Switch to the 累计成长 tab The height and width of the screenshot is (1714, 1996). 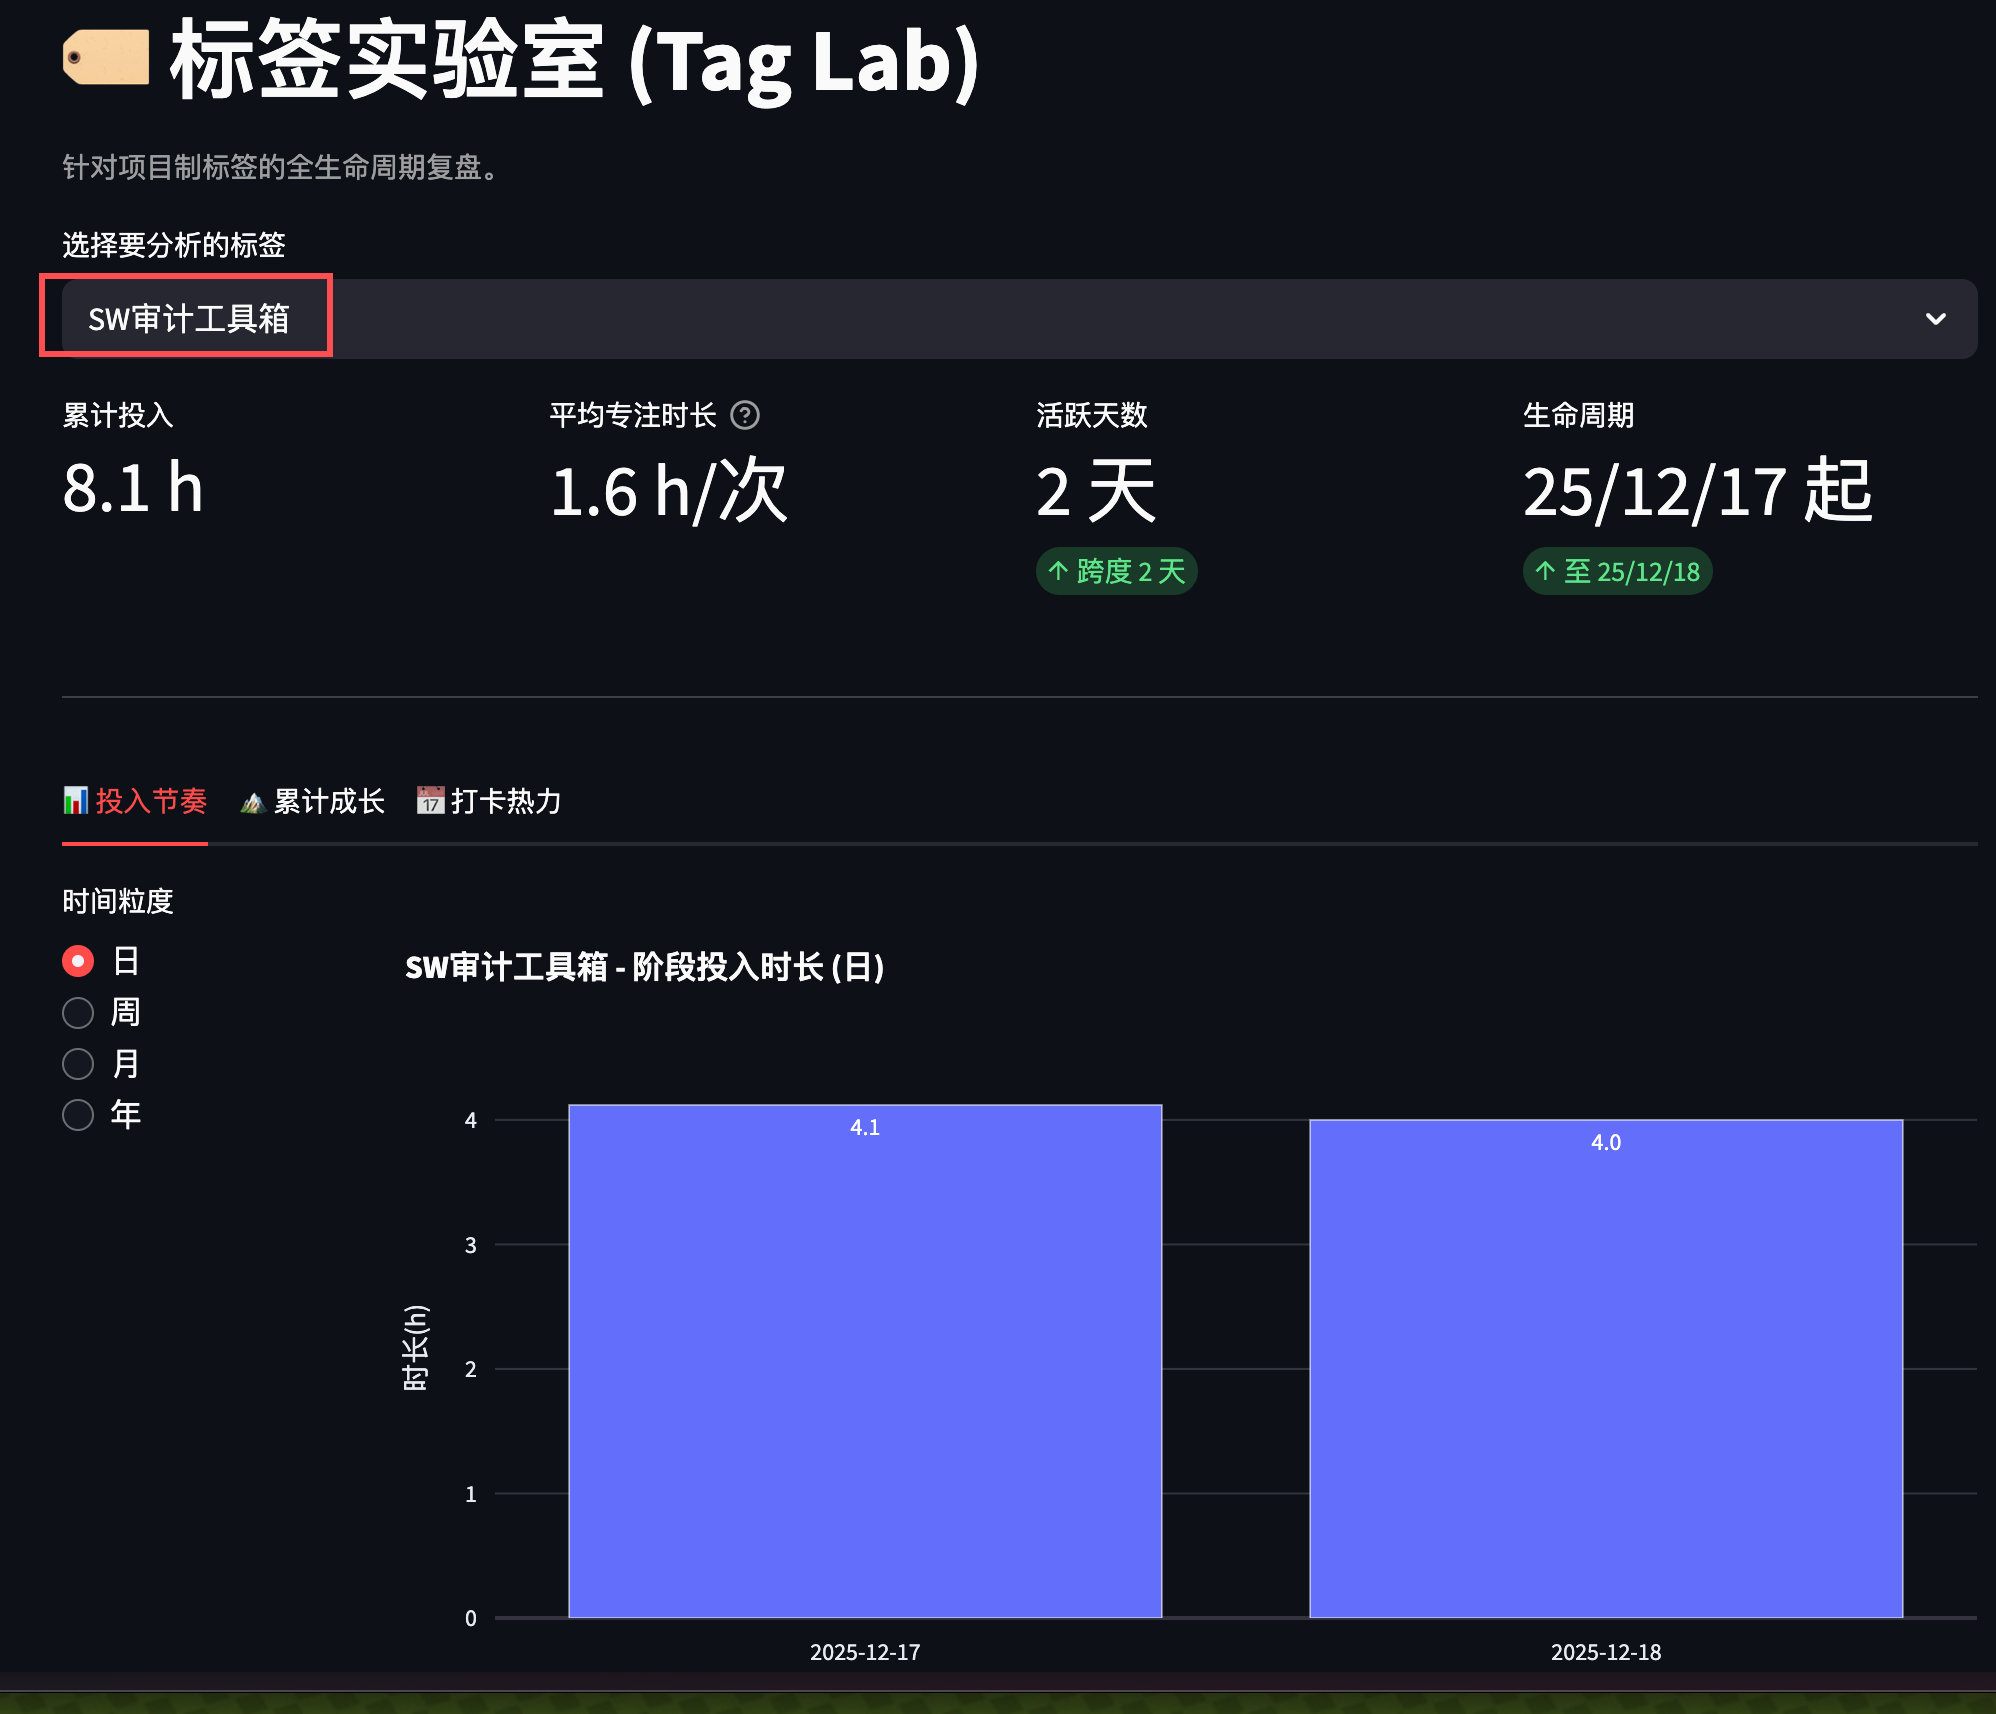tap(328, 801)
